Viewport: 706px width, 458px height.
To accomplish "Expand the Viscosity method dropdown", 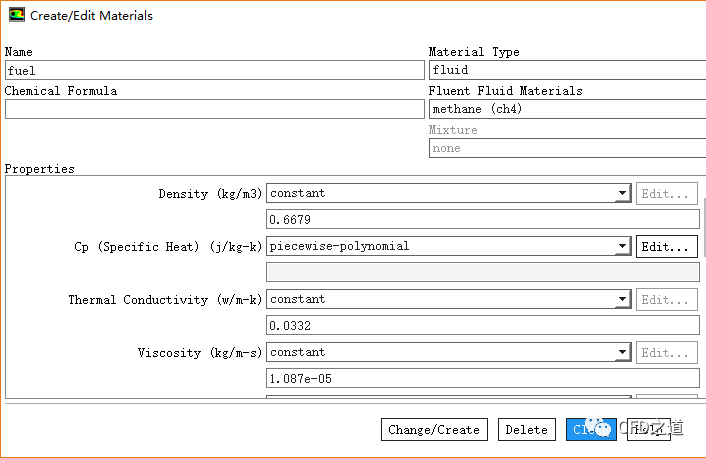I will point(622,352).
